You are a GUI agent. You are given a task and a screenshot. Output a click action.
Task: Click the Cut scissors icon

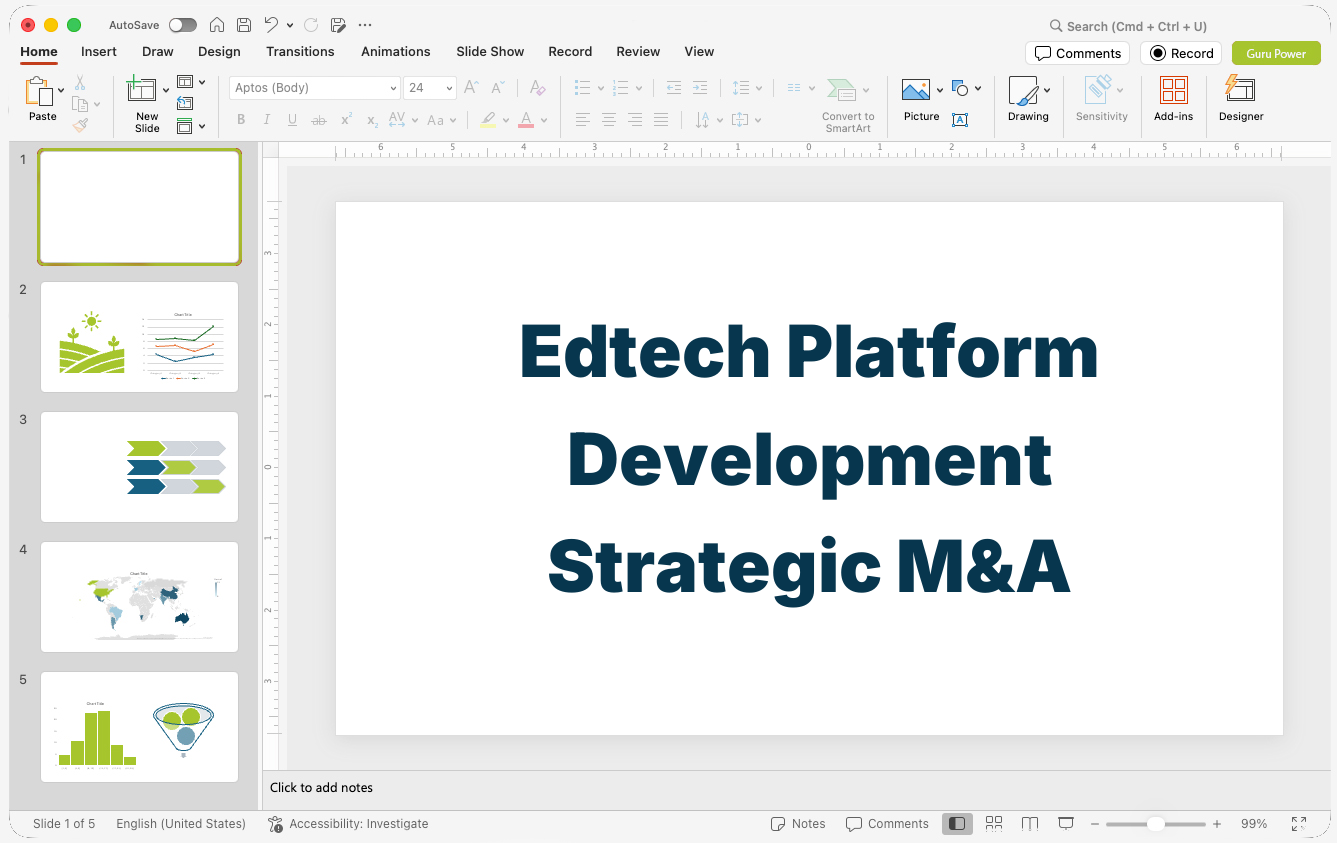pyautogui.click(x=80, y=83)
